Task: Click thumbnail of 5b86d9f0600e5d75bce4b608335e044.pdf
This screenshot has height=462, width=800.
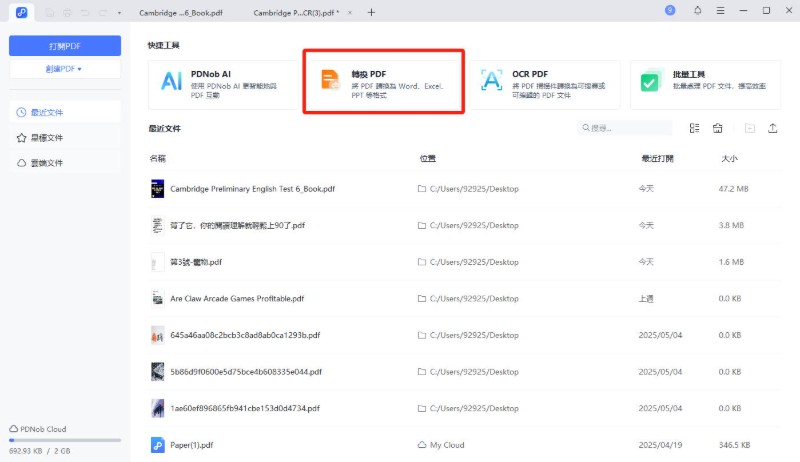Action: 158,372
